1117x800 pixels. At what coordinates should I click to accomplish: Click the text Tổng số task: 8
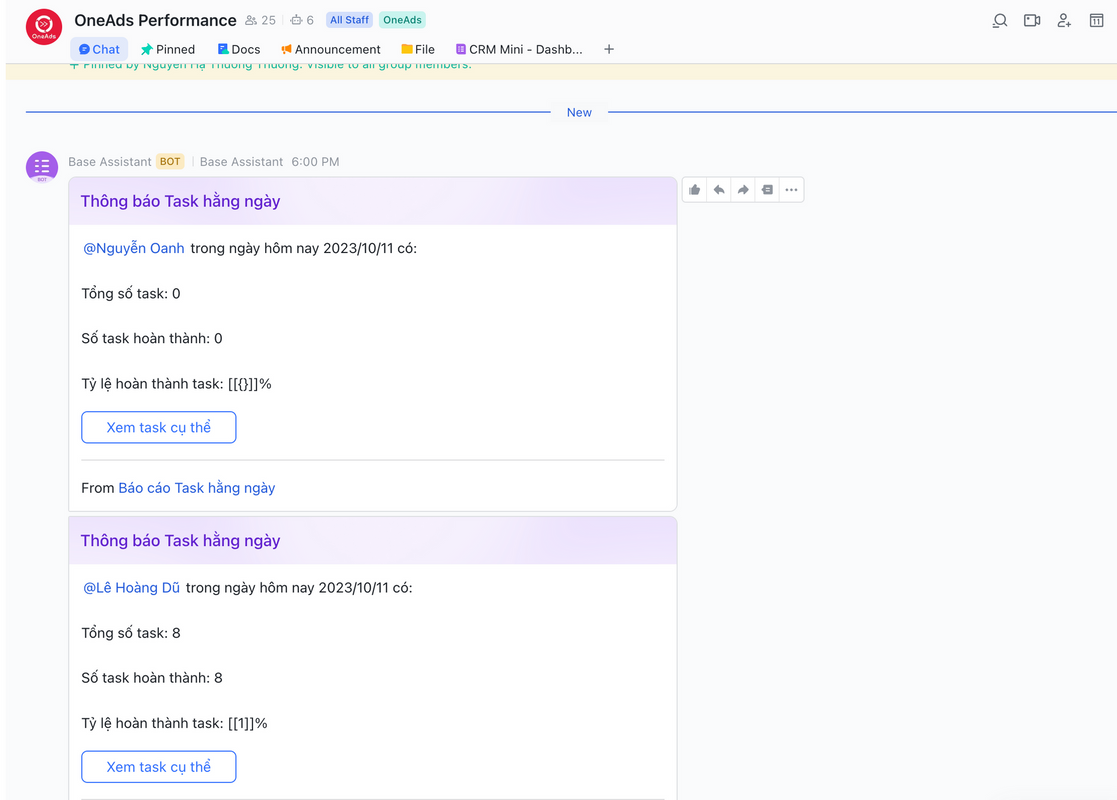[x=131, y=633]
